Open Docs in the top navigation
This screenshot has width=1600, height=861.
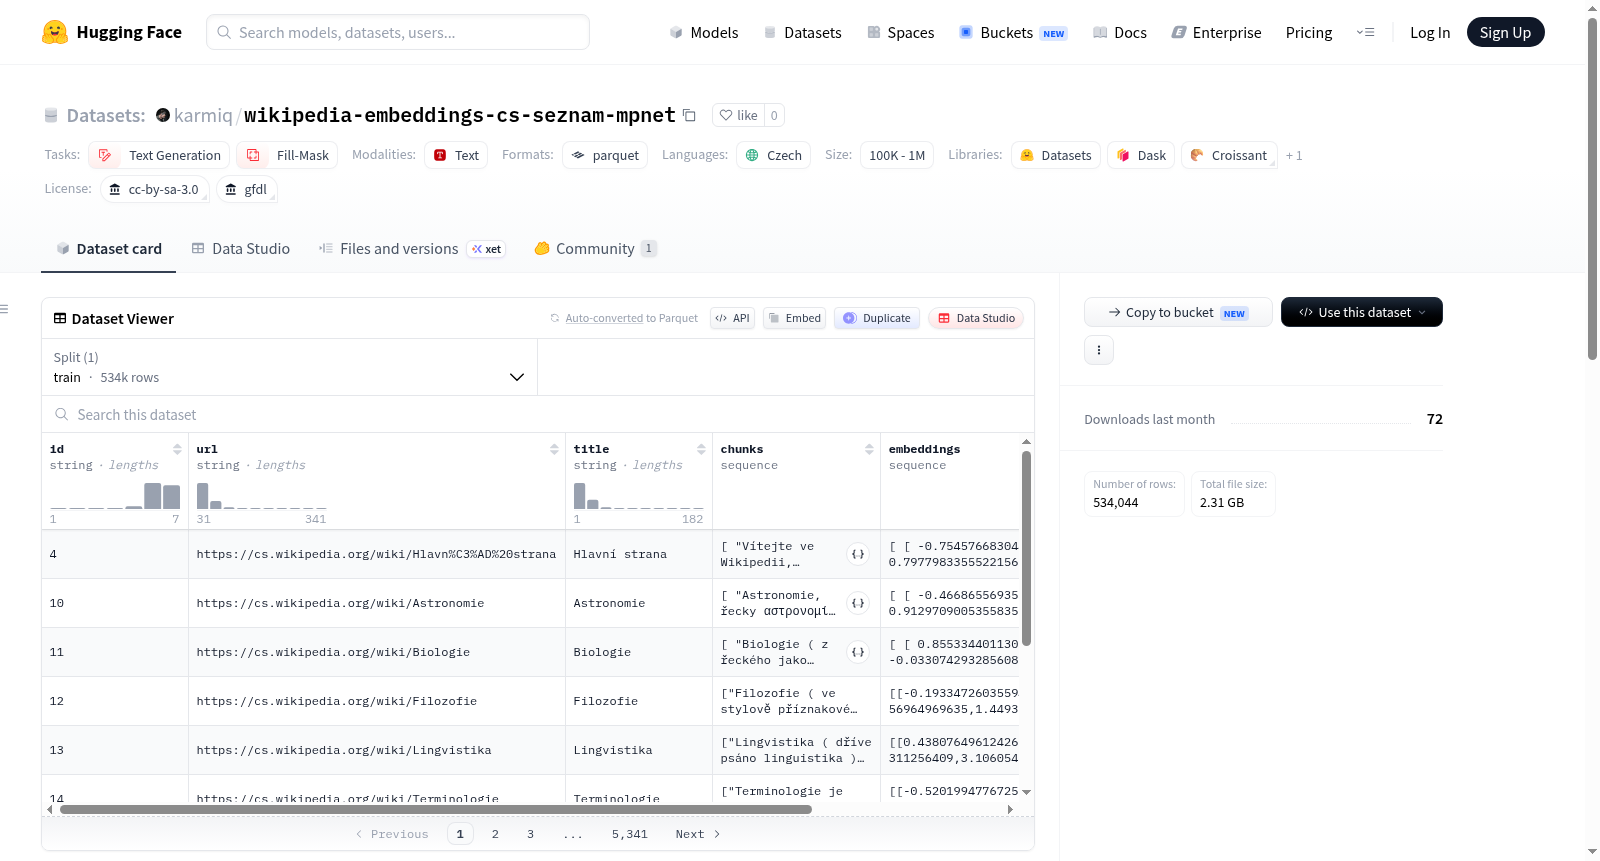(1119, 32)
